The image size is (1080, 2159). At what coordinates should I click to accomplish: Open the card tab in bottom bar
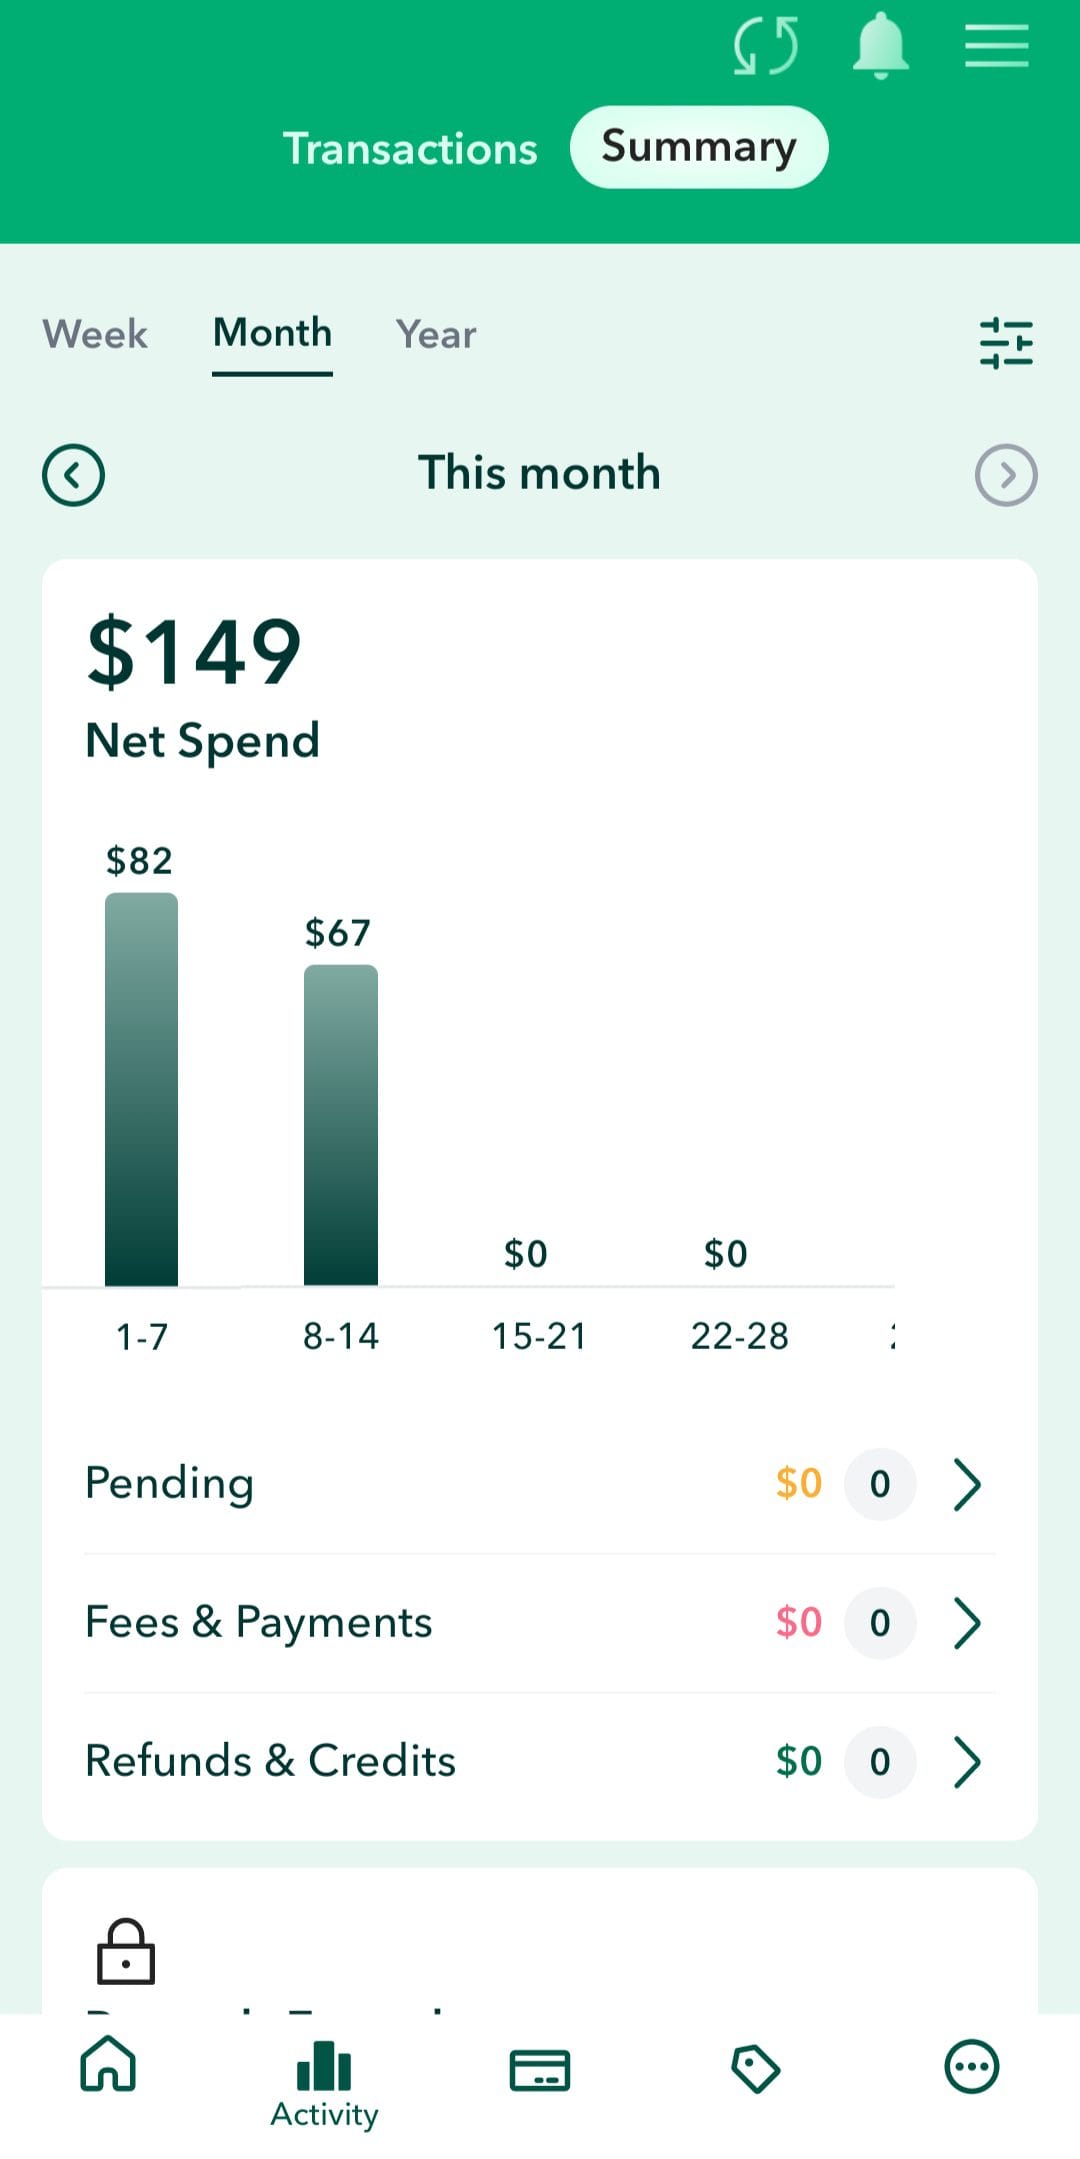click(540, 2068)
